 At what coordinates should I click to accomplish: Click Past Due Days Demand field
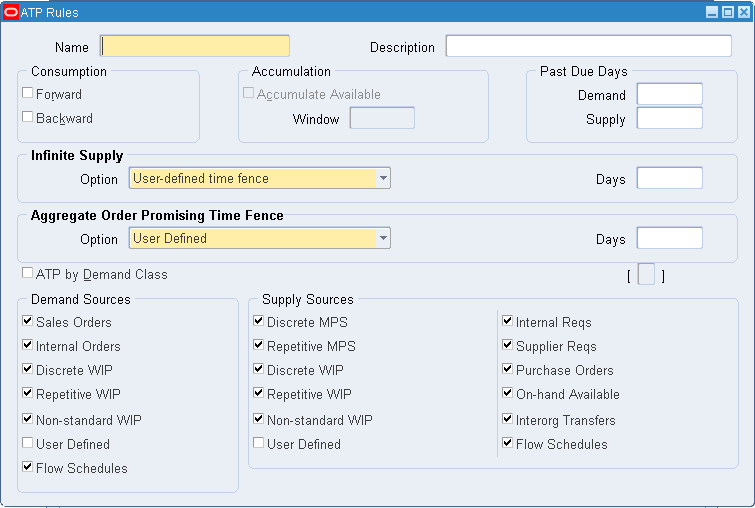[x=669, y=94]
